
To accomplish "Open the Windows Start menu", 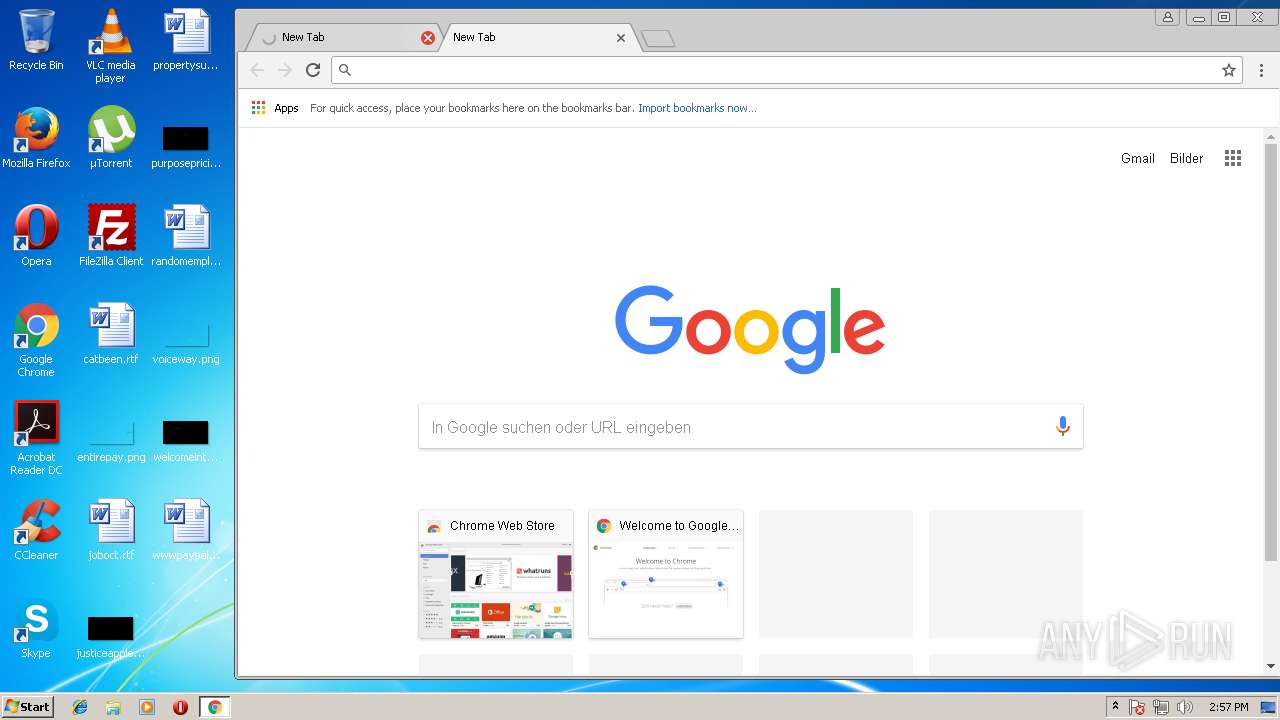I will (27, 706).
